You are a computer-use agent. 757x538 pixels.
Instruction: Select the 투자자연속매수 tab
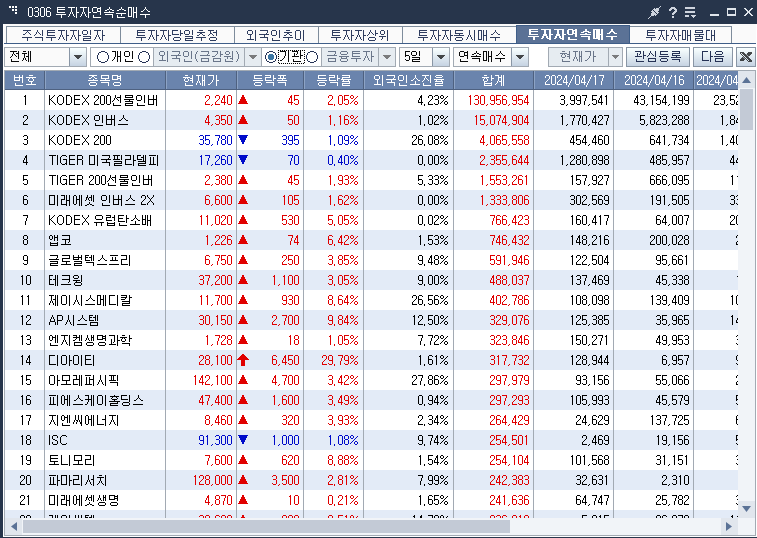coord(573,34)
